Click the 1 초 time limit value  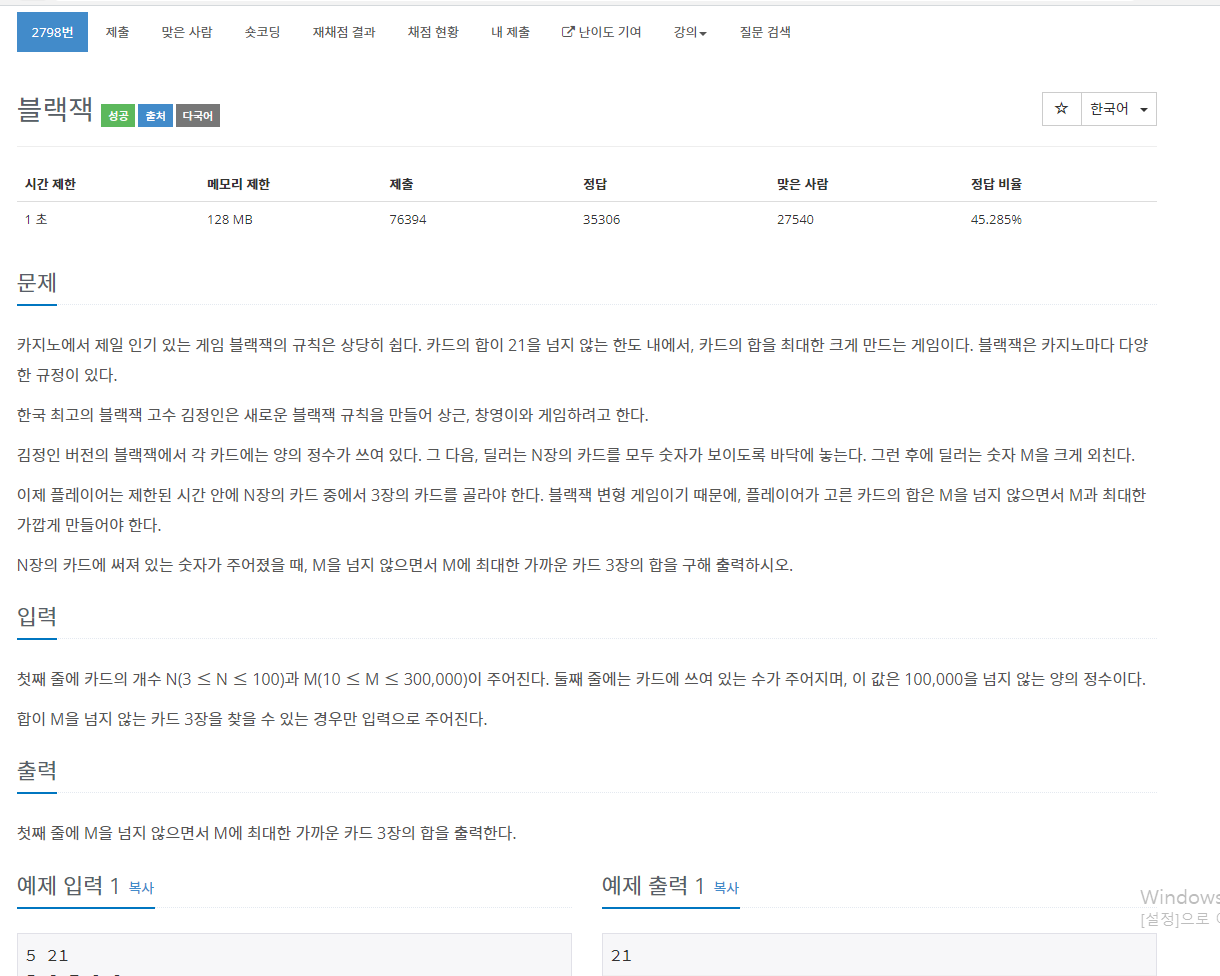(36, 219)
